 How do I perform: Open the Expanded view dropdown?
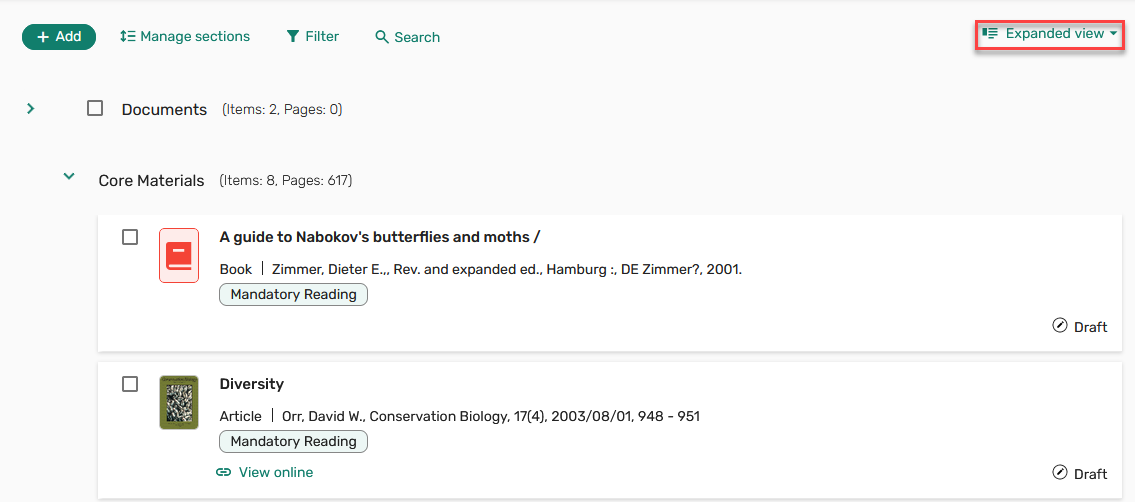(1050, 34)
